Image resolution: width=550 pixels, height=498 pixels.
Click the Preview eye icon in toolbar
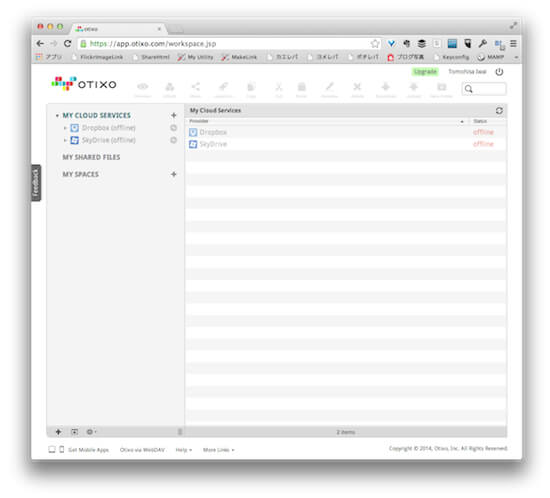(142, 87)
